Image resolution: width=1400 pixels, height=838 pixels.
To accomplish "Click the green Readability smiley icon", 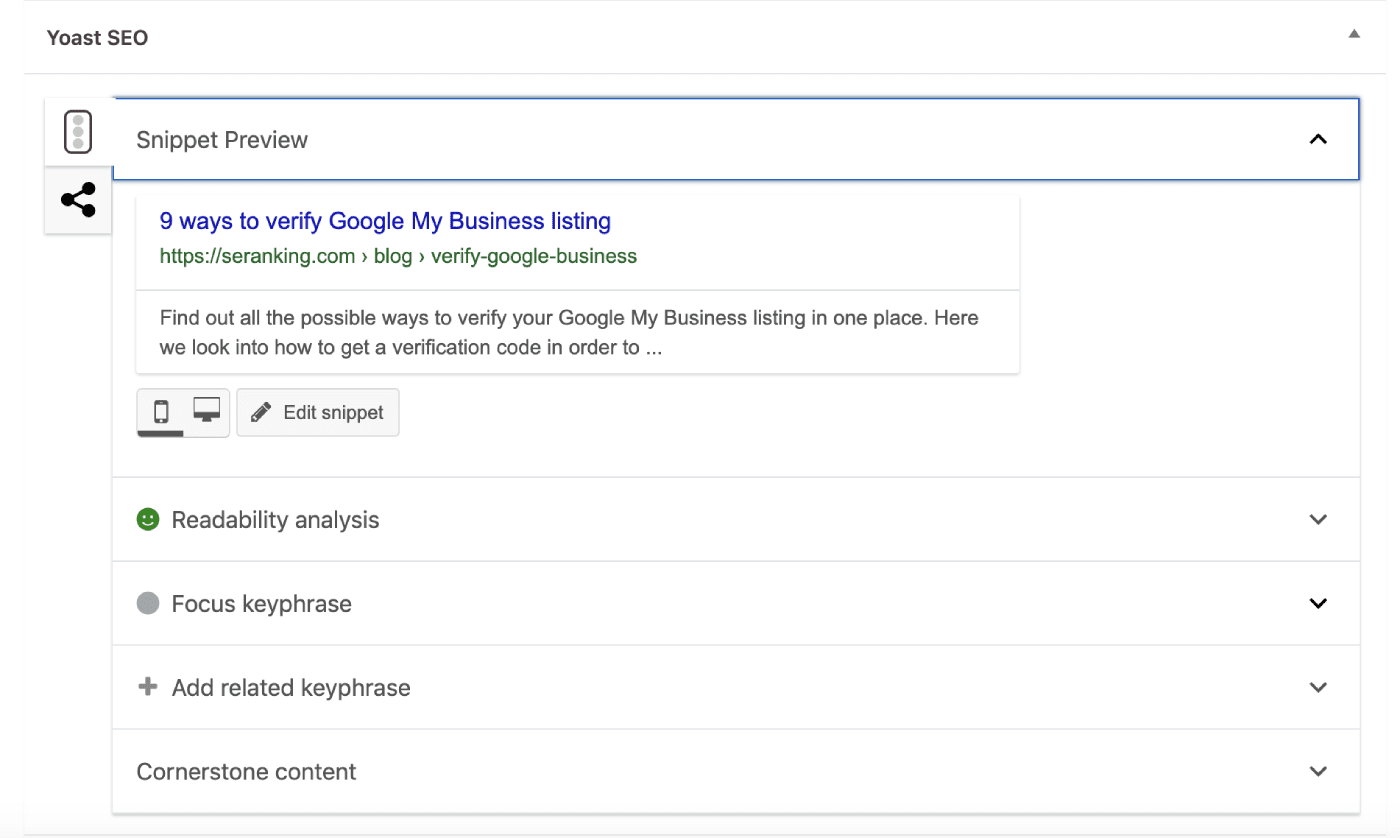I will click(x=148, y=519).
